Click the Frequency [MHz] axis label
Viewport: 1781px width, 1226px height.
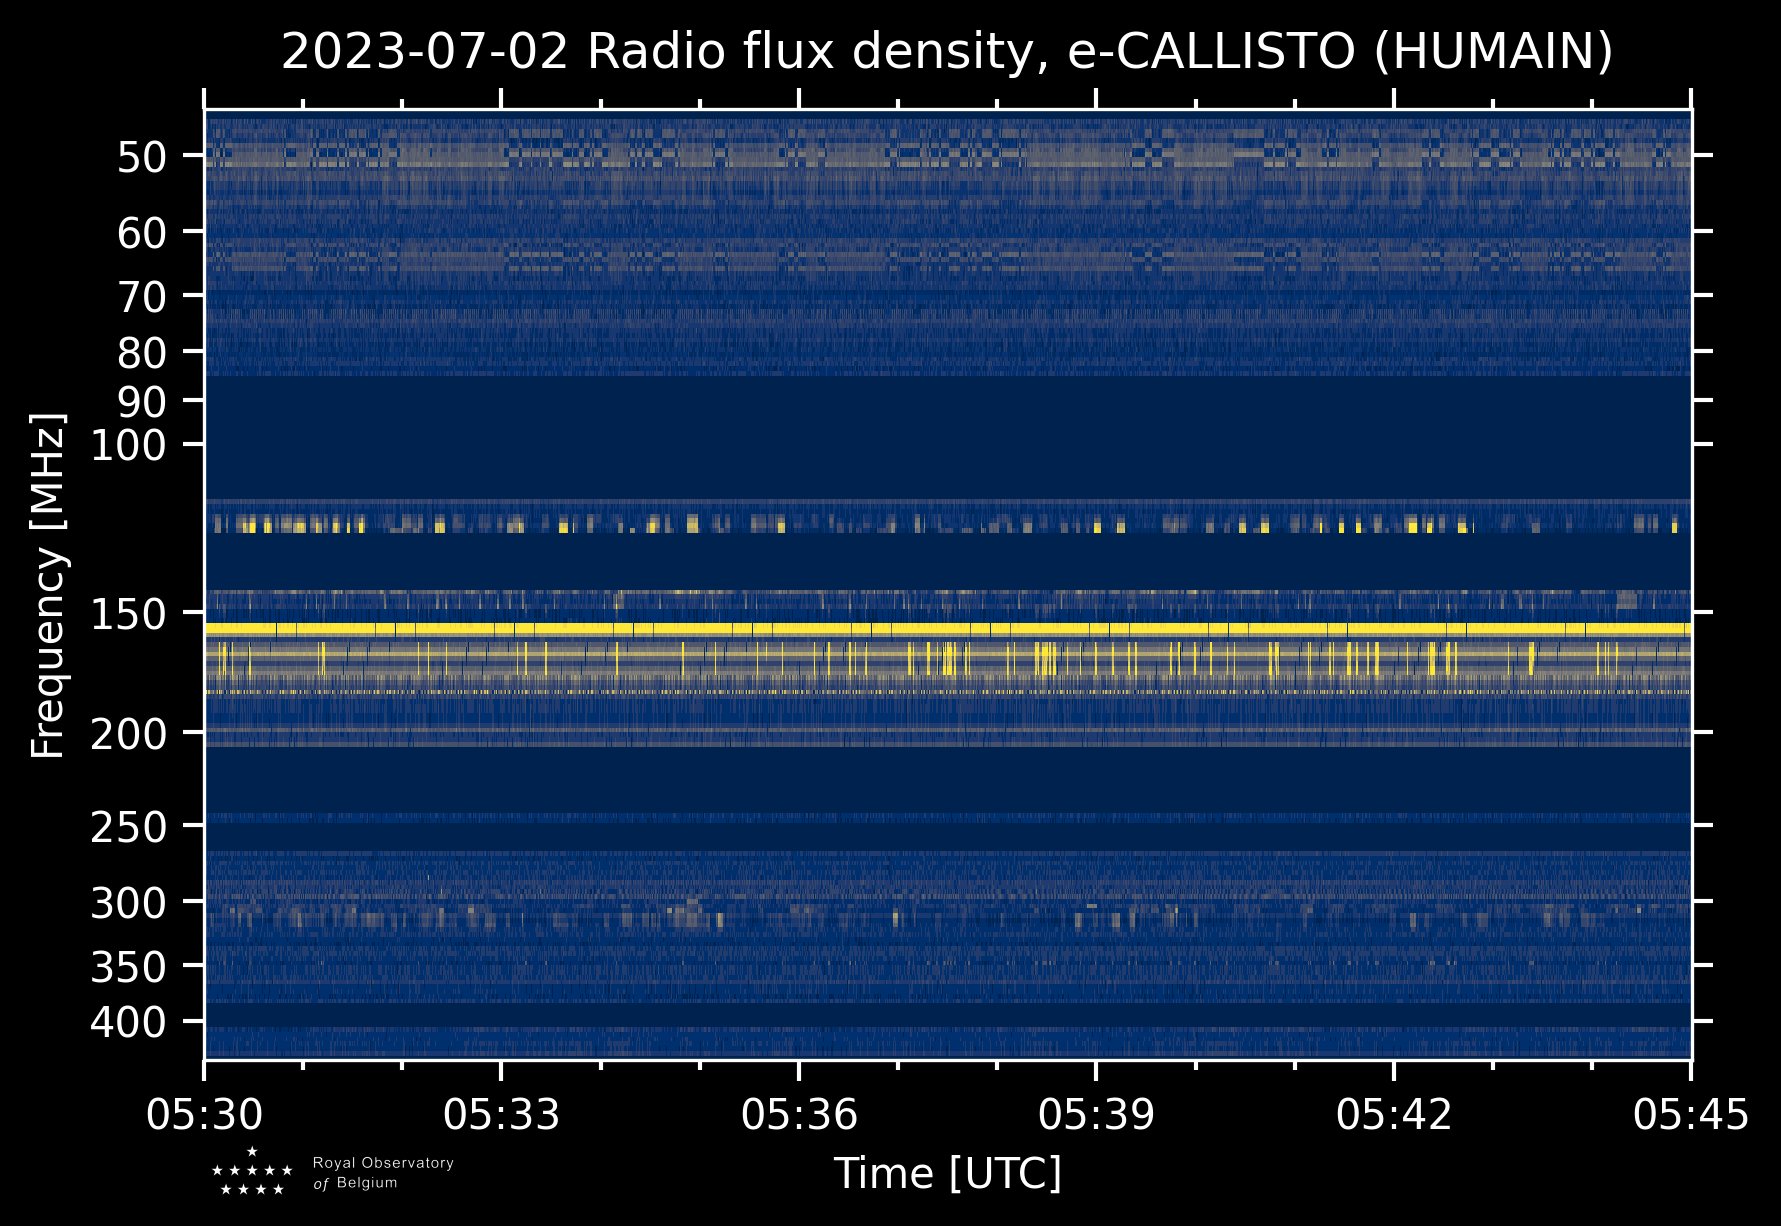(48, 586)
